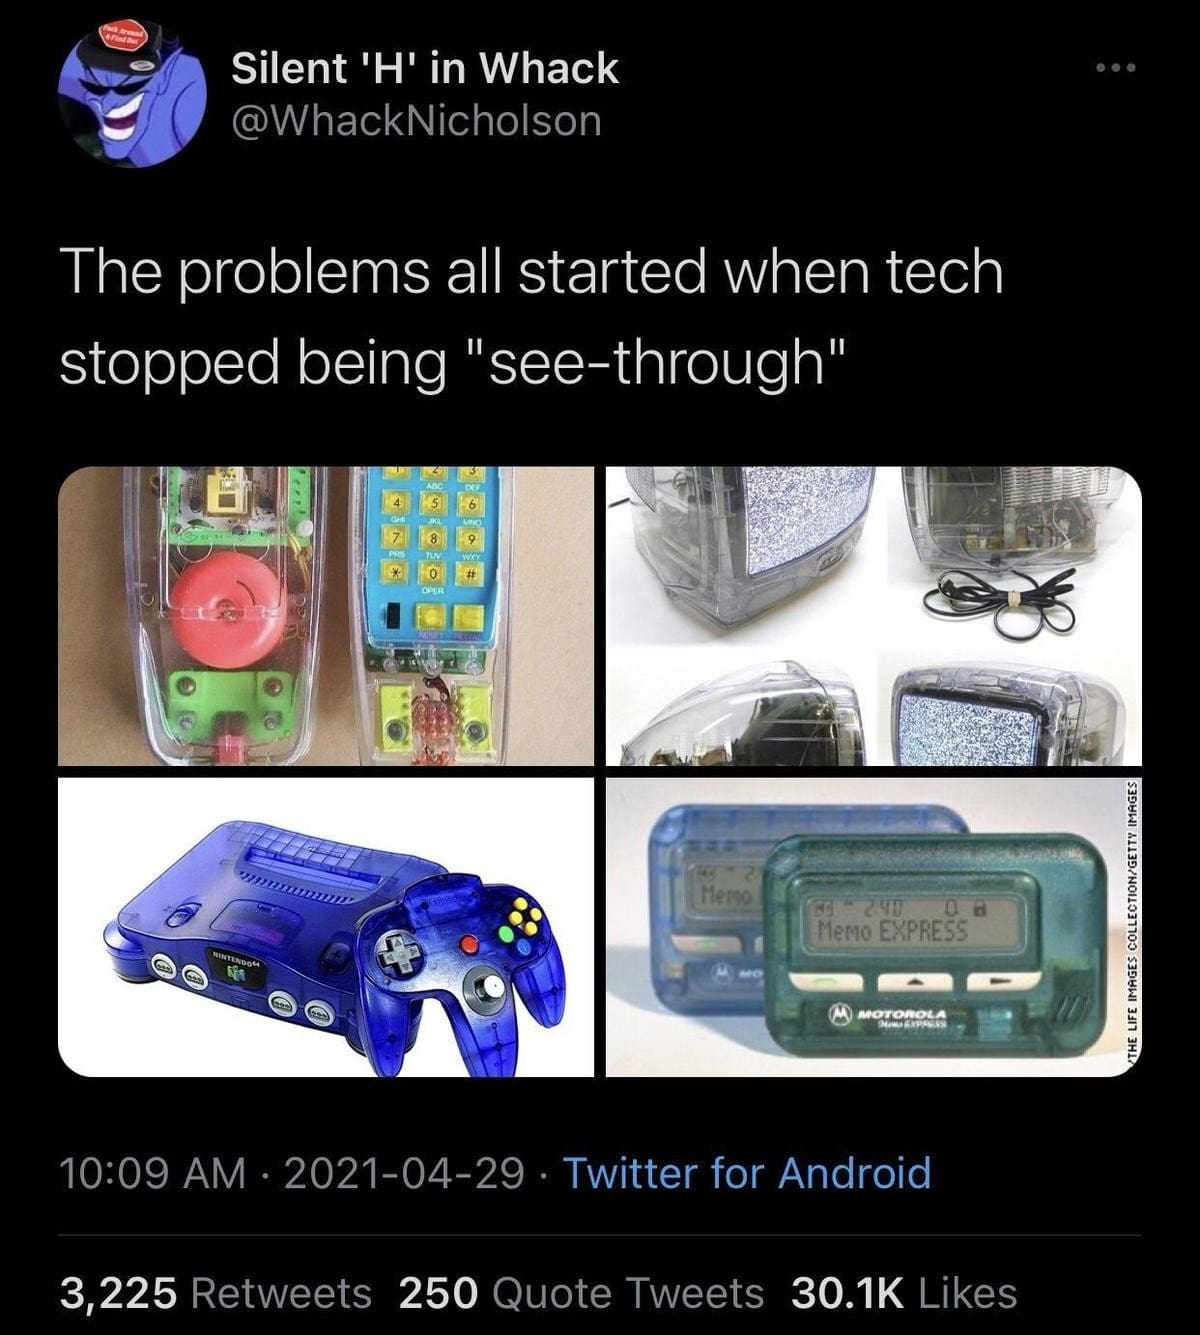Open the blue Nintendo 64 photo
The height and width of the screenshot is (1335, 1200).
tap(326, 927)
